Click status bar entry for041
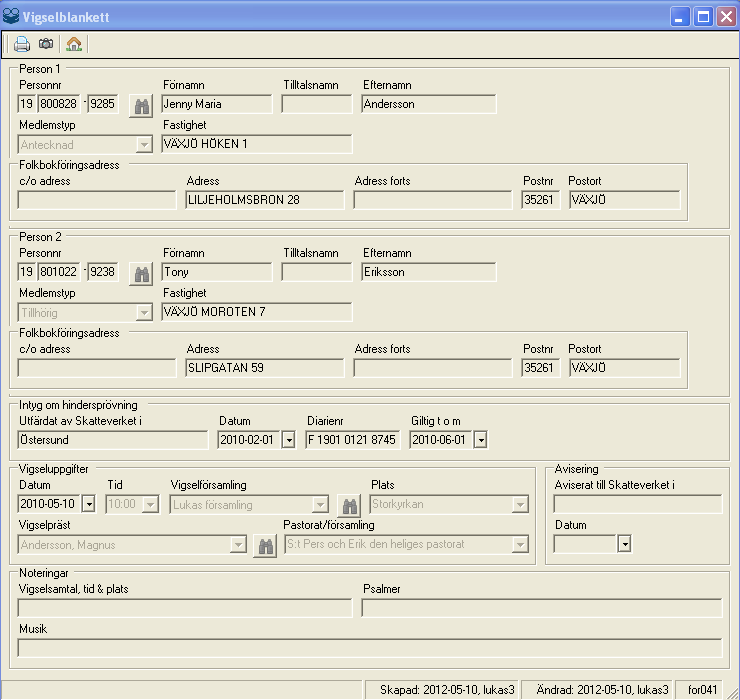The image size is (740, 700). (702, 690)
